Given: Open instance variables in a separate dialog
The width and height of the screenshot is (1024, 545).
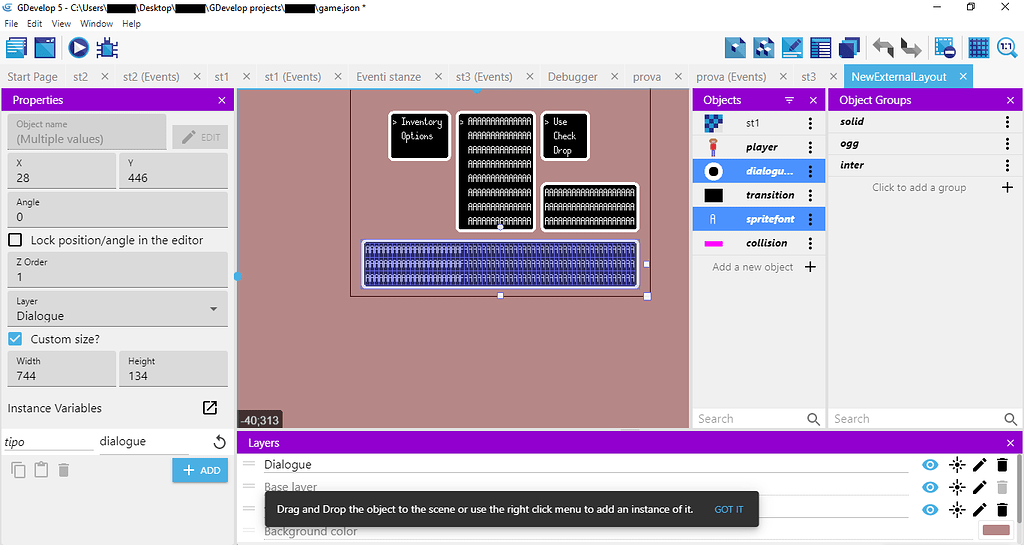Looking at the screenshot, I should 210,408.
